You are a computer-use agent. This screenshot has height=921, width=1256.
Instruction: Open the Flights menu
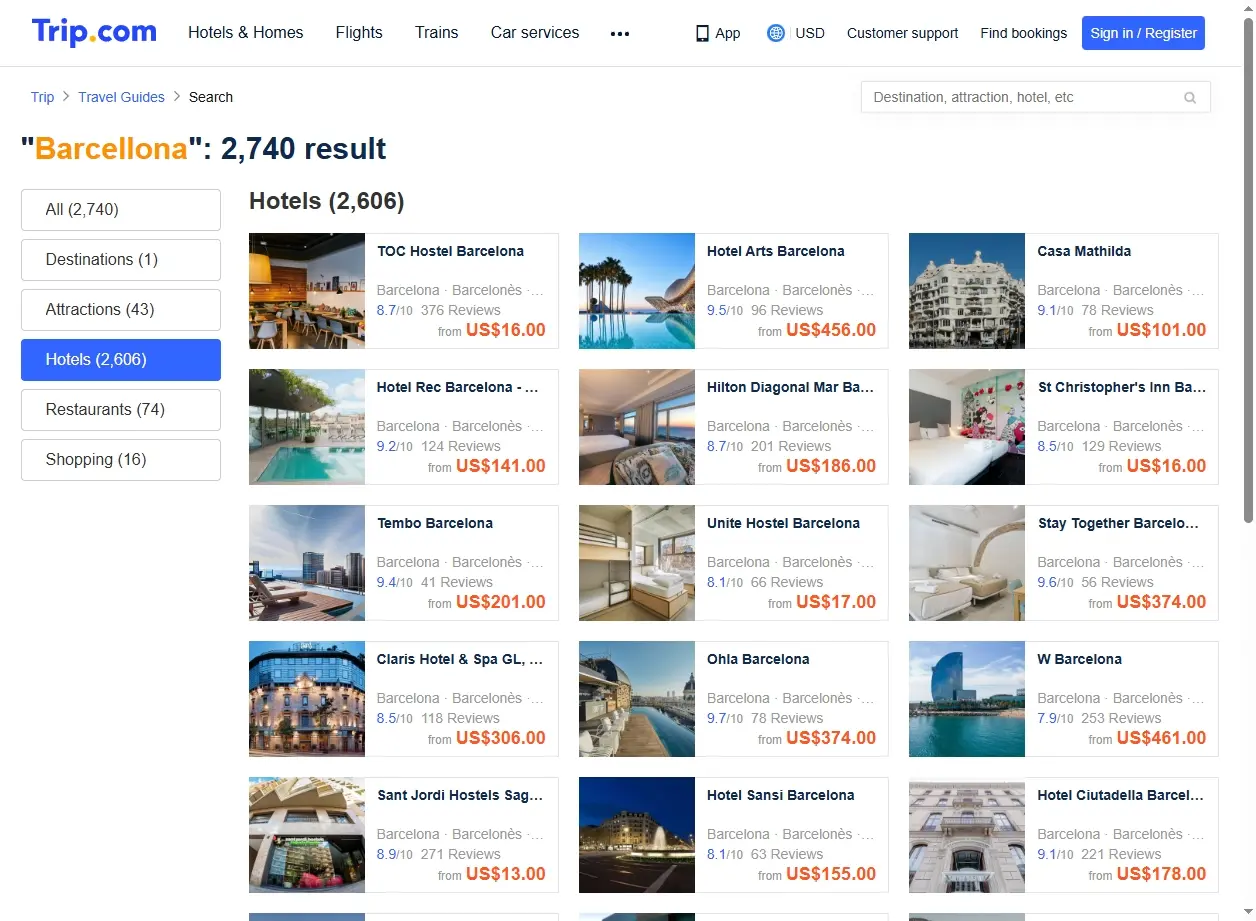[359, 33]
